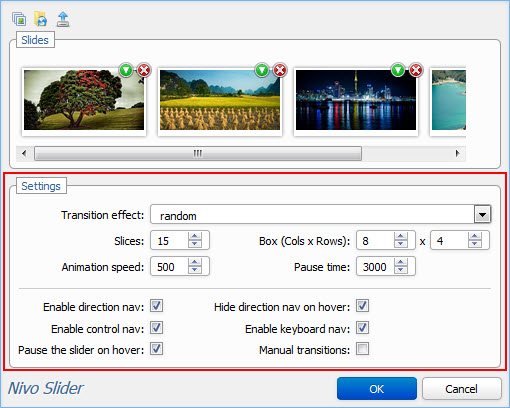Click the slides horizontal scrollbar thumb

[198, 153]
